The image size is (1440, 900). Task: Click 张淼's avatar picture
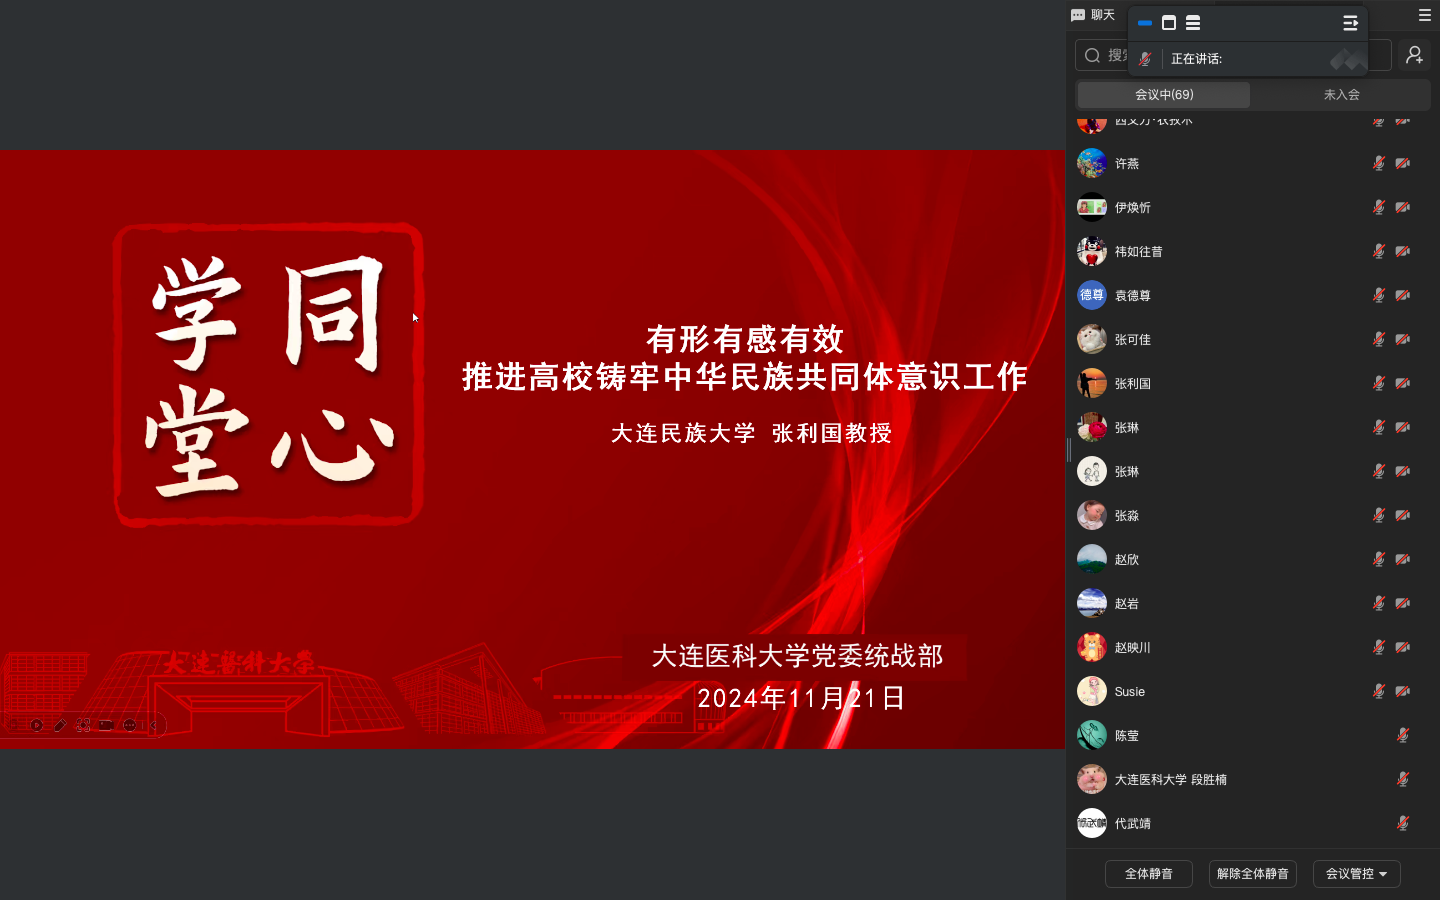(1092, 515)
